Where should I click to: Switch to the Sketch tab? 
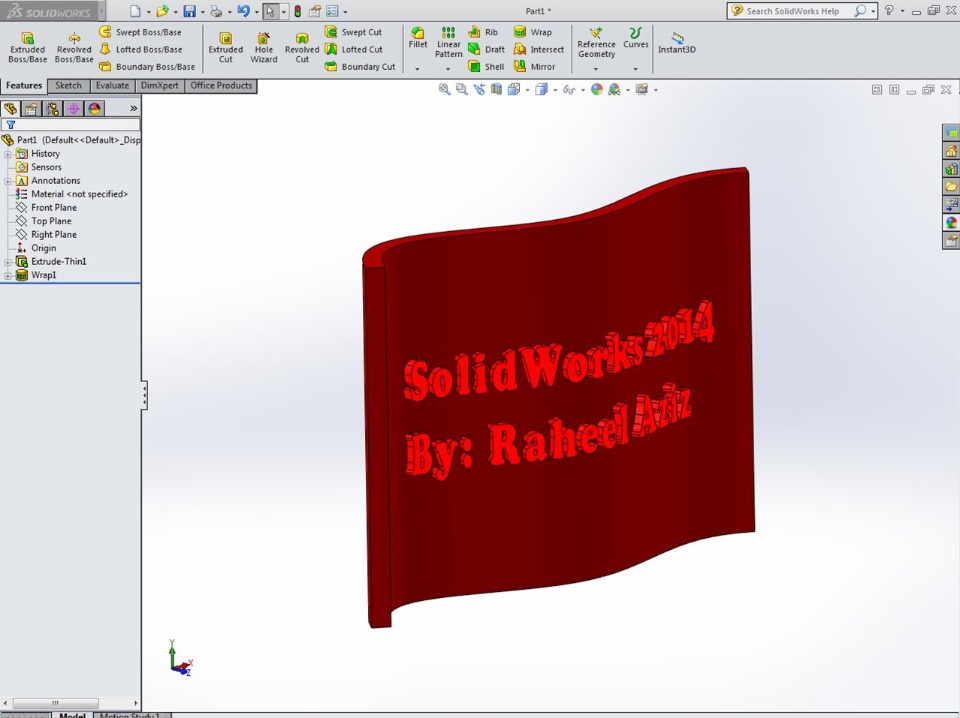point(69,86)
